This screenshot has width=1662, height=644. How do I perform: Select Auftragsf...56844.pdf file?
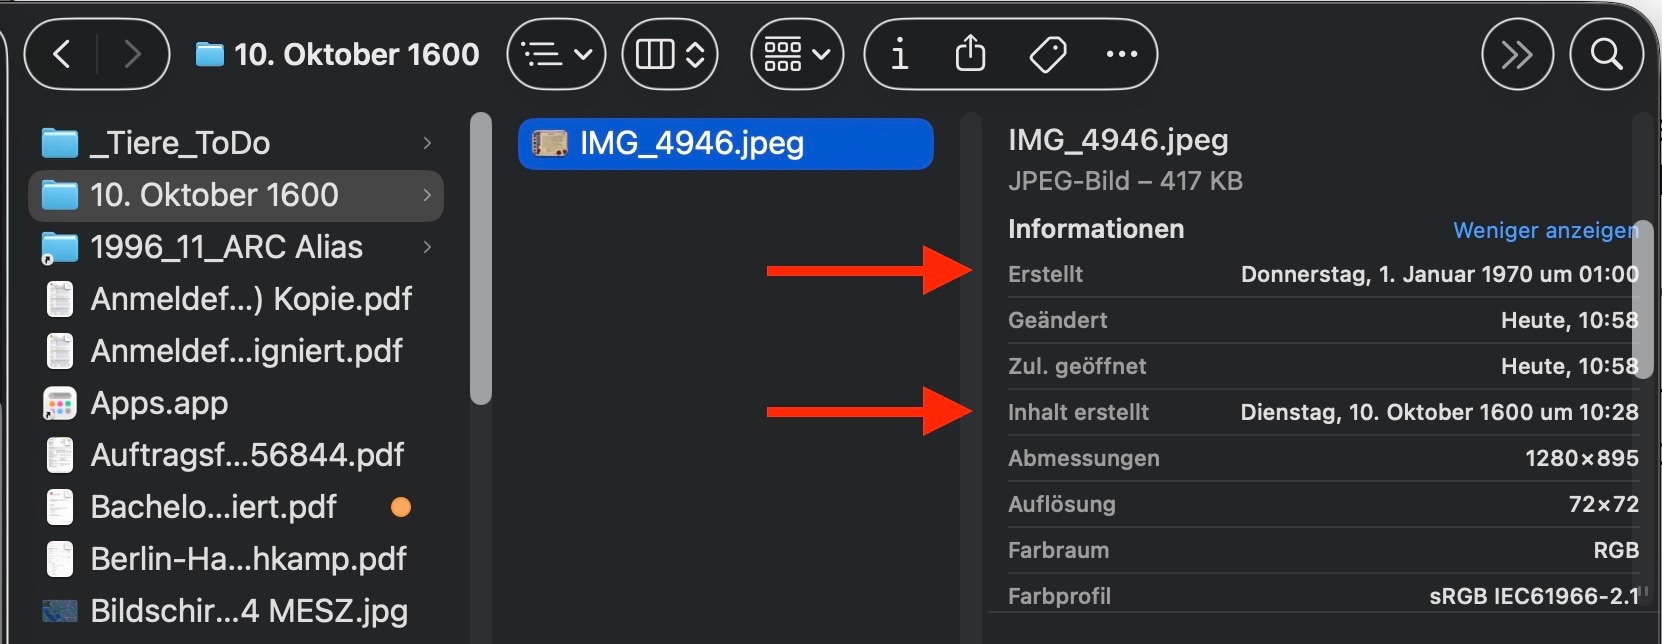point(236,455)
